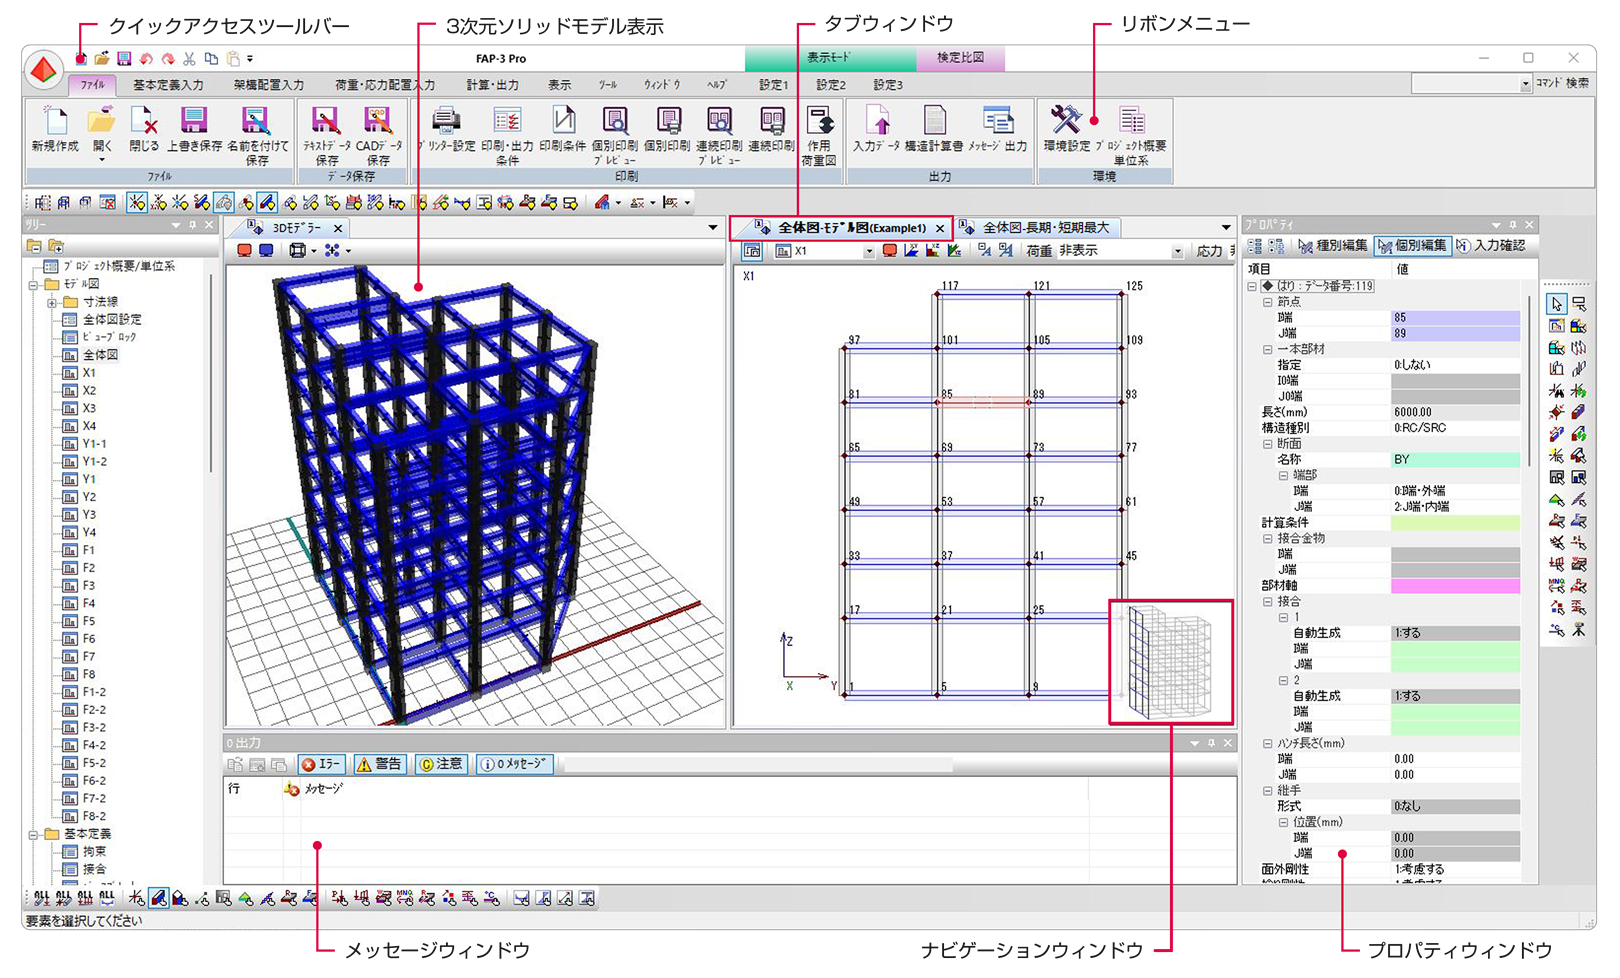
Task: Click the 新規作成 (new file) ribbon icon
Action: [x=54, y=123]
